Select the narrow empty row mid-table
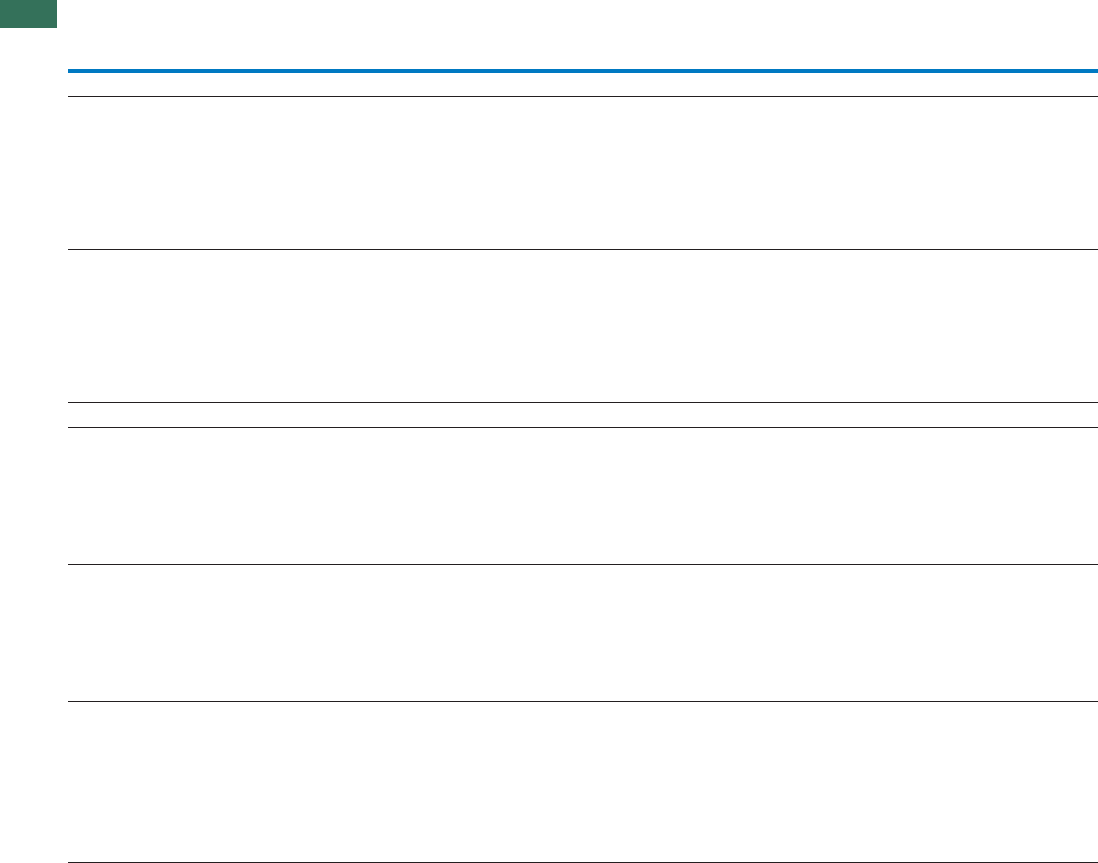The image size is (1098, 863). point(582,415)
